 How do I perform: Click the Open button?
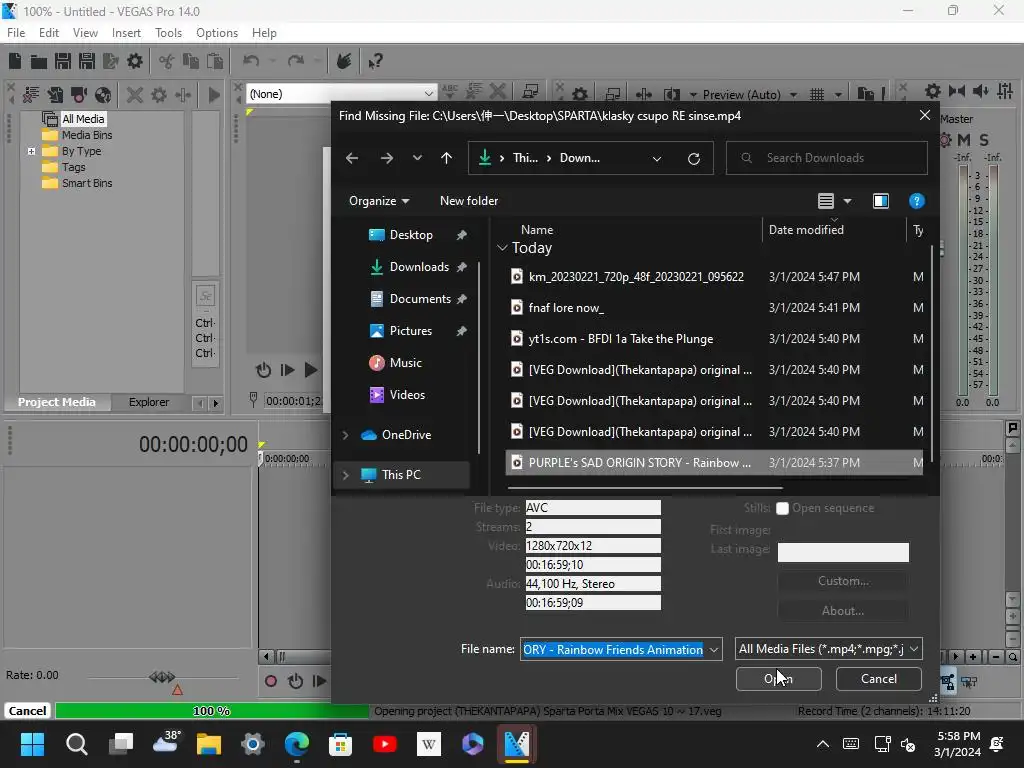(778, 679)
